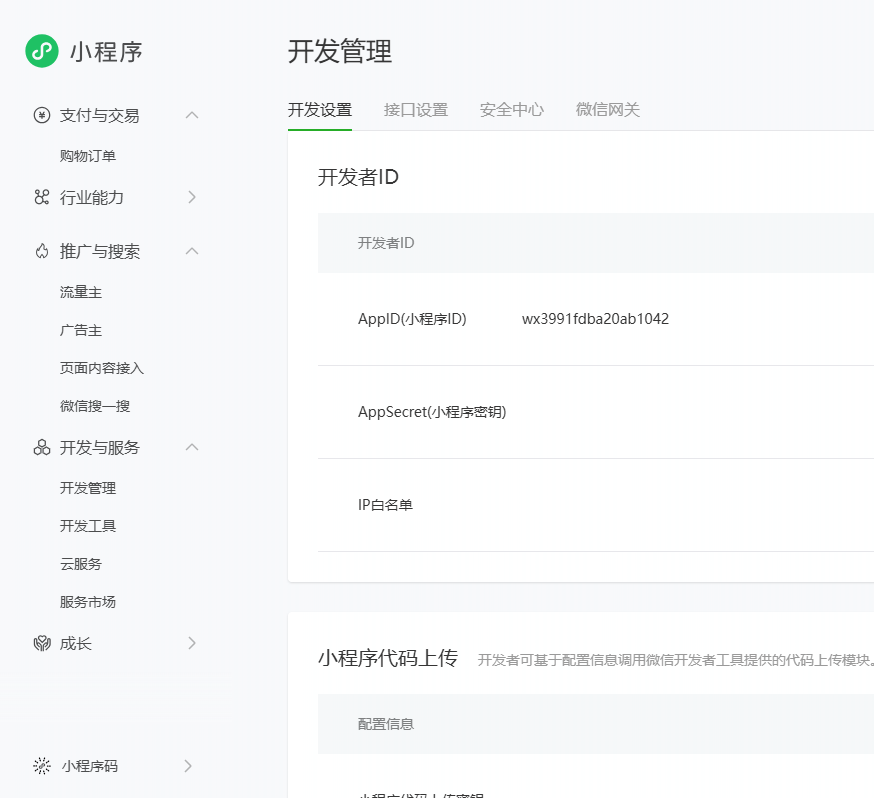Screen dimensions: 874x798
Task: Click the 开发者ID section heading
Action: (358, 177)
